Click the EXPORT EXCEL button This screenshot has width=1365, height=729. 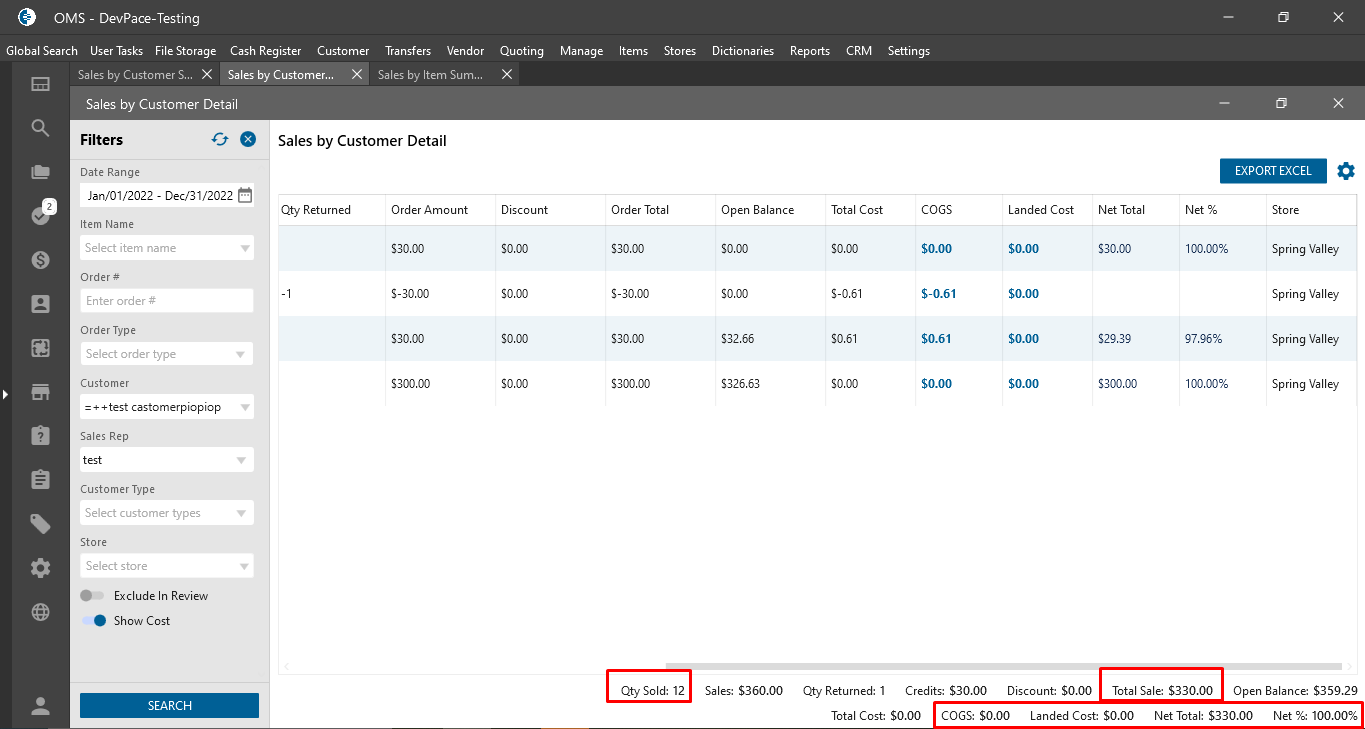(x=1272, y=171)
